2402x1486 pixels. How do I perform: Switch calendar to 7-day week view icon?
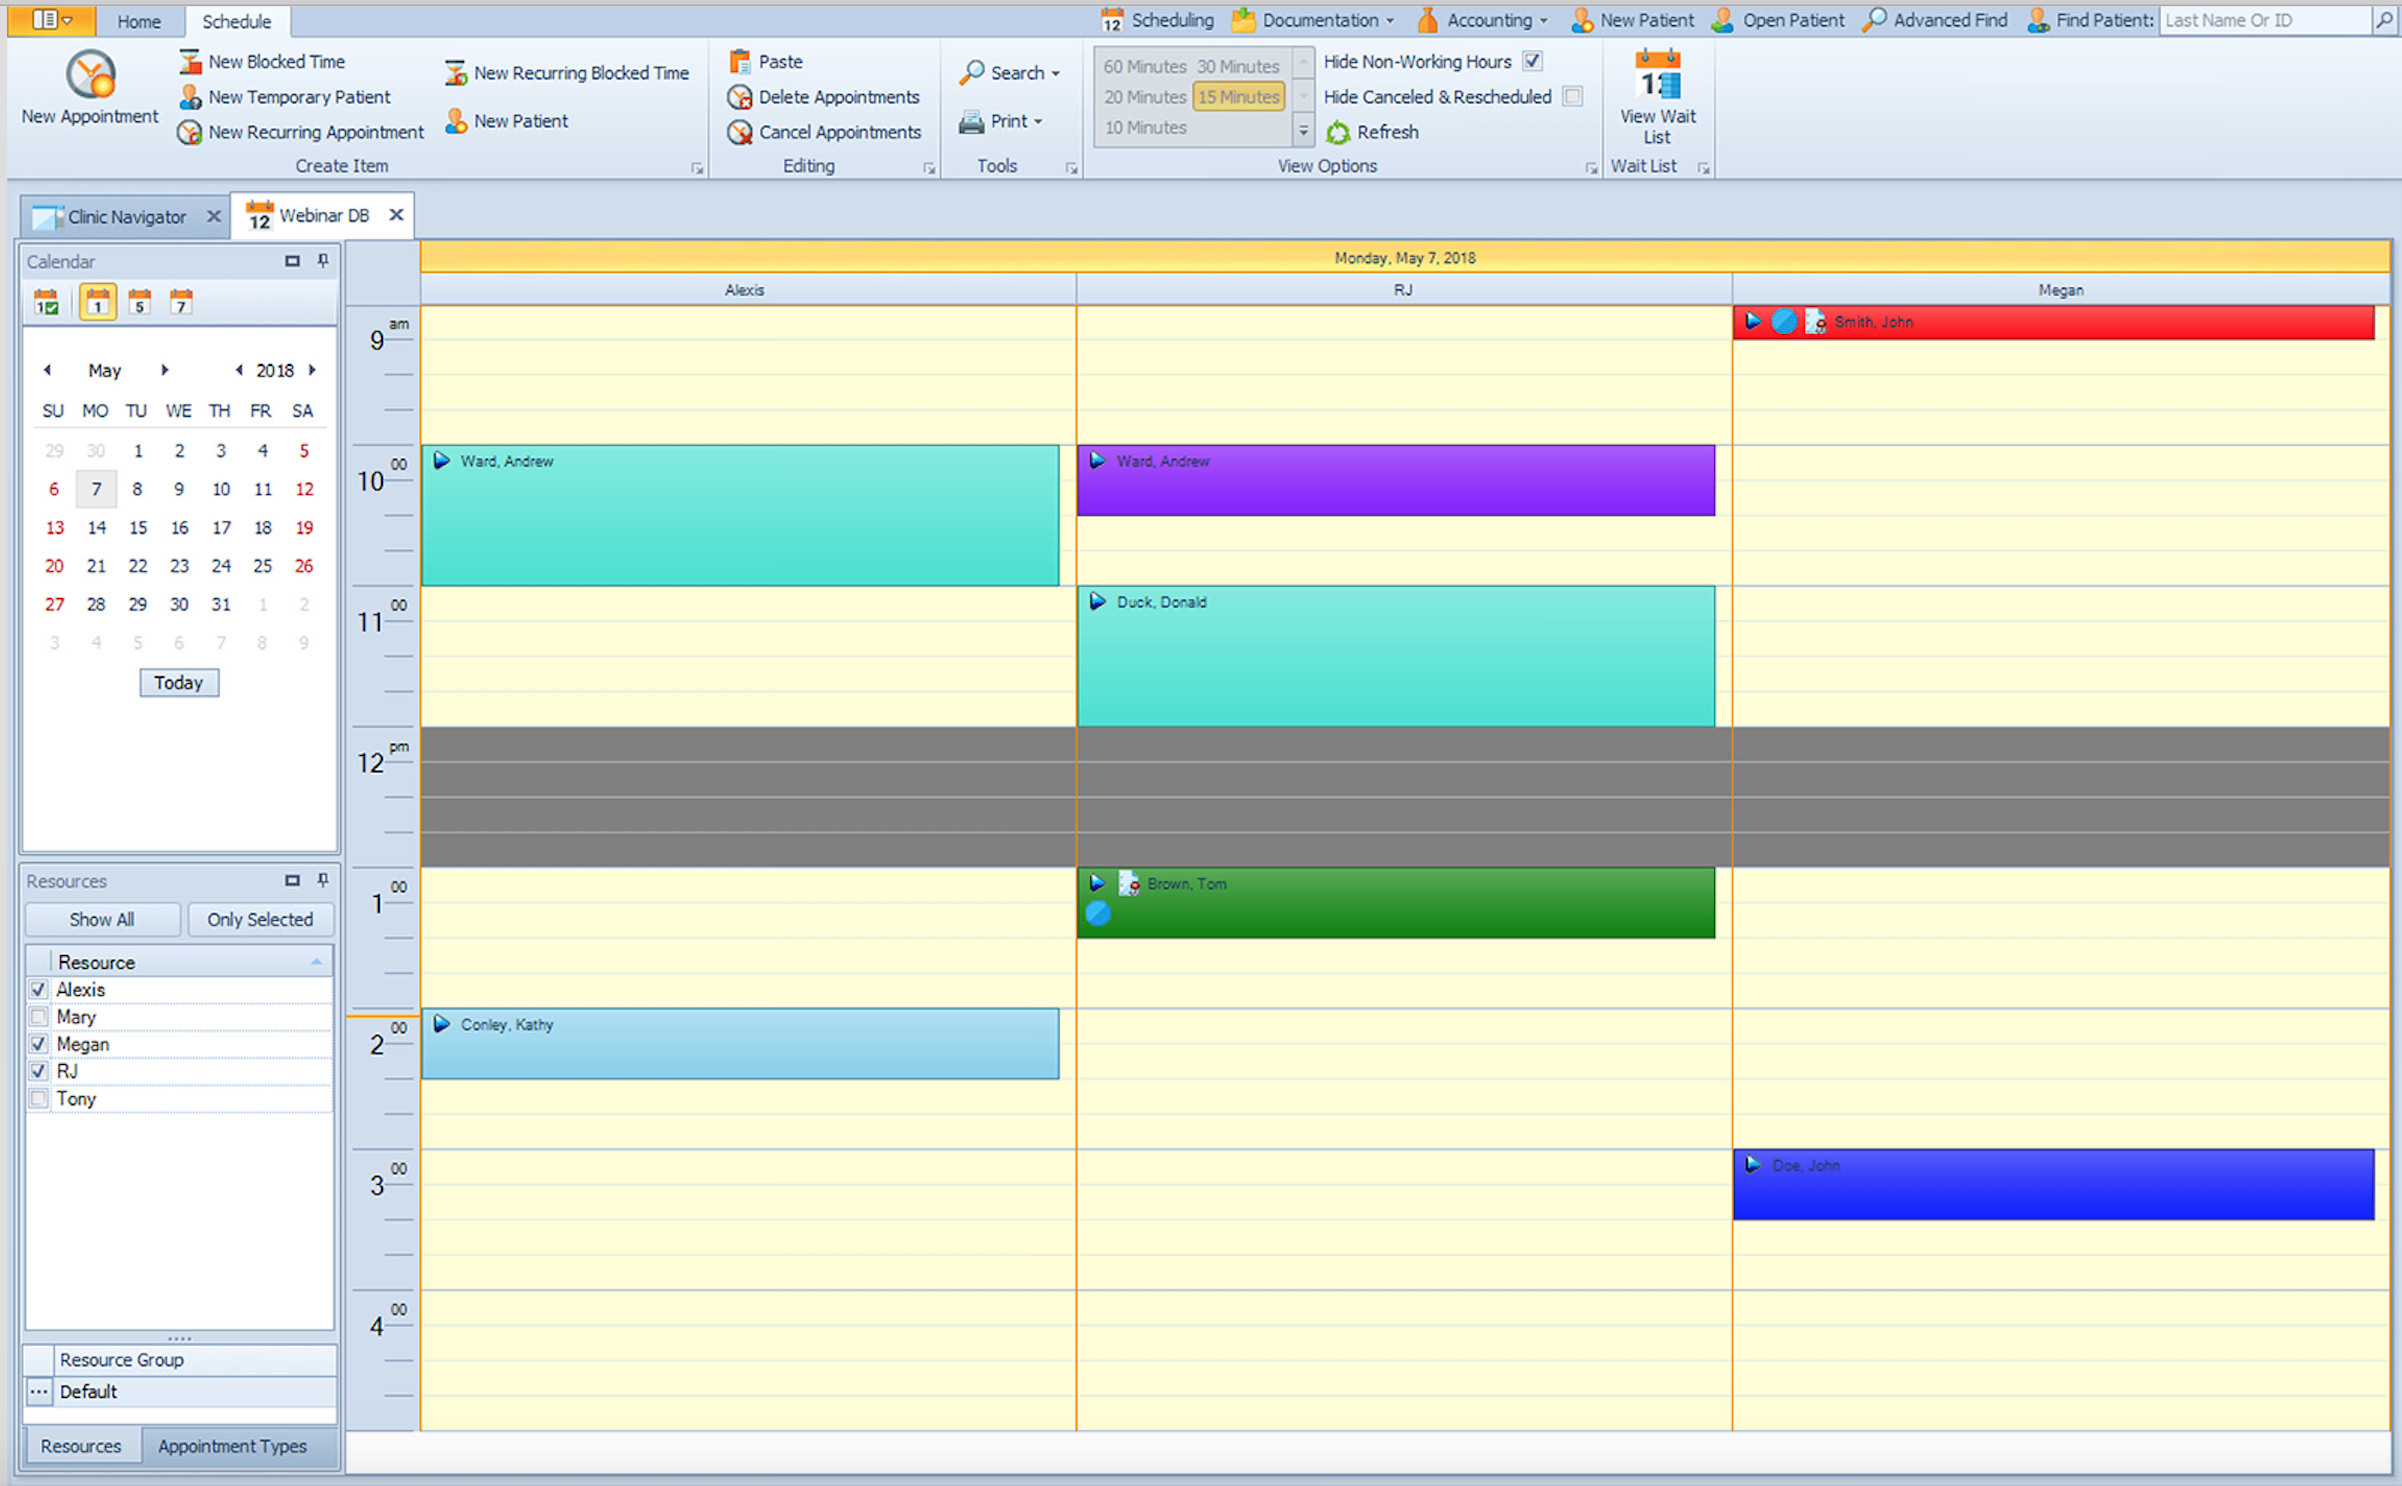point(180,302)
